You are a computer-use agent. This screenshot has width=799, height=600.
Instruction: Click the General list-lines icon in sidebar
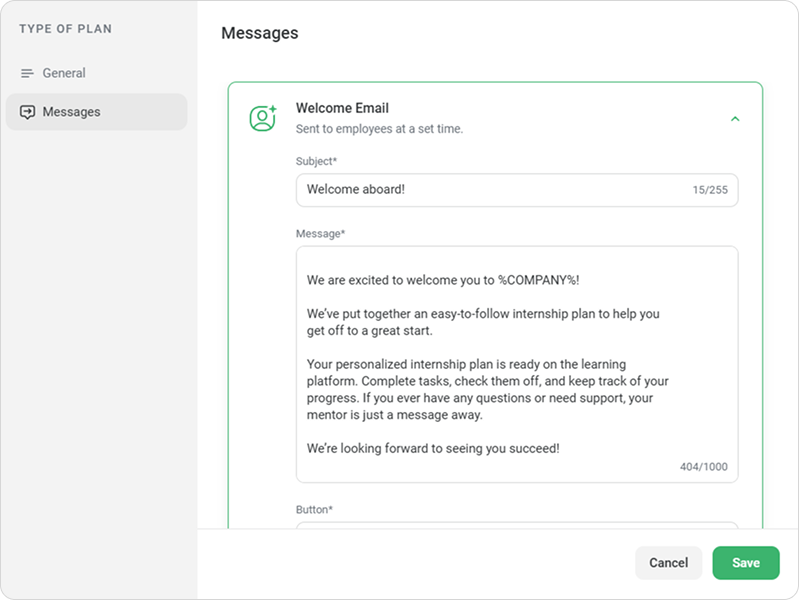(x=27, y=73)
